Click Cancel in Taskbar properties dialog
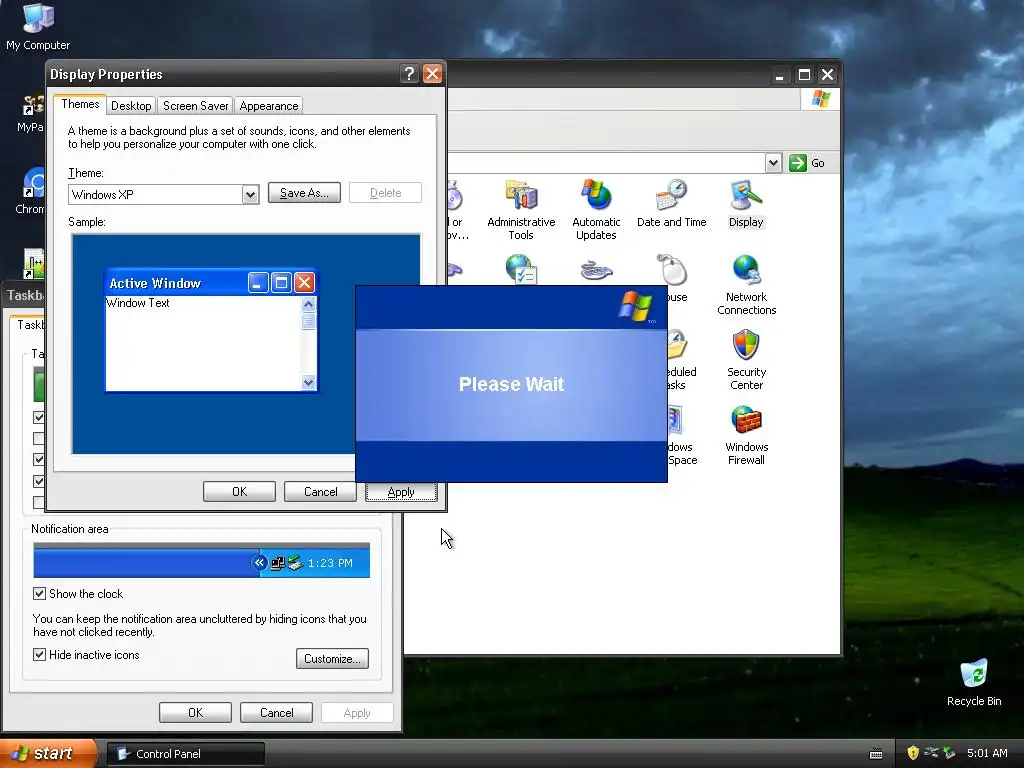 (x=276, y=712)
